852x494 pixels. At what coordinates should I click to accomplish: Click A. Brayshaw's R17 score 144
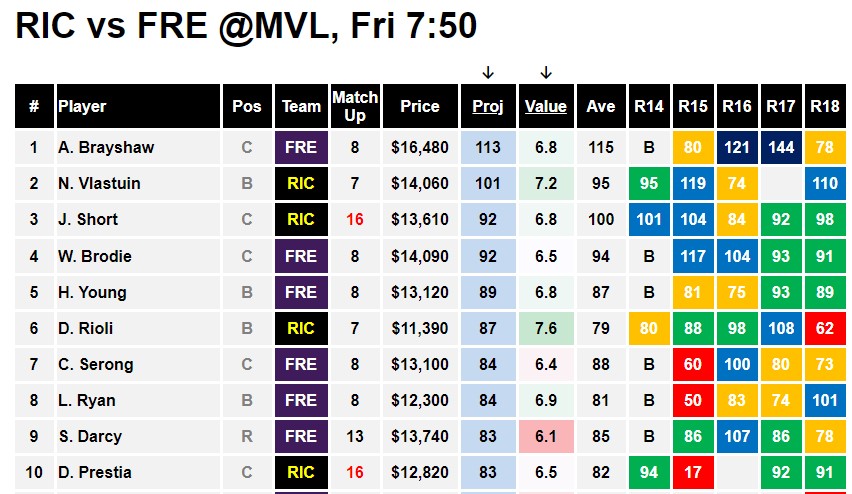781,147
